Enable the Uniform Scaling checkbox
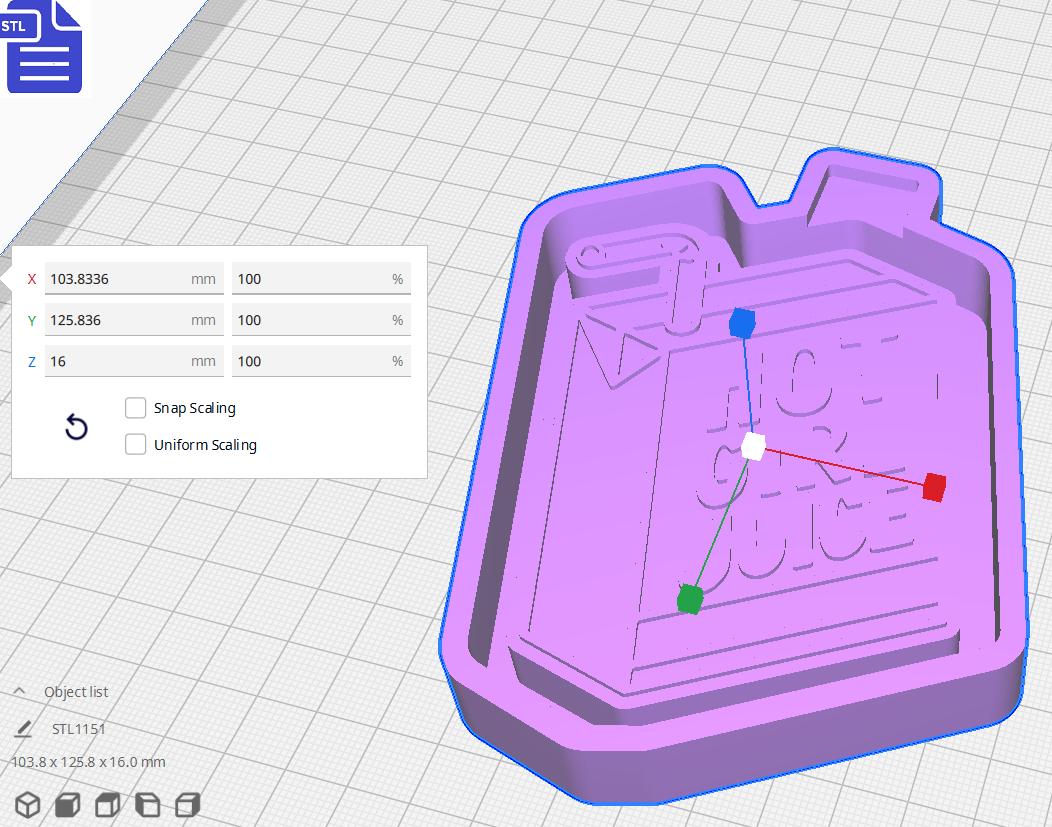 (136, 444)
